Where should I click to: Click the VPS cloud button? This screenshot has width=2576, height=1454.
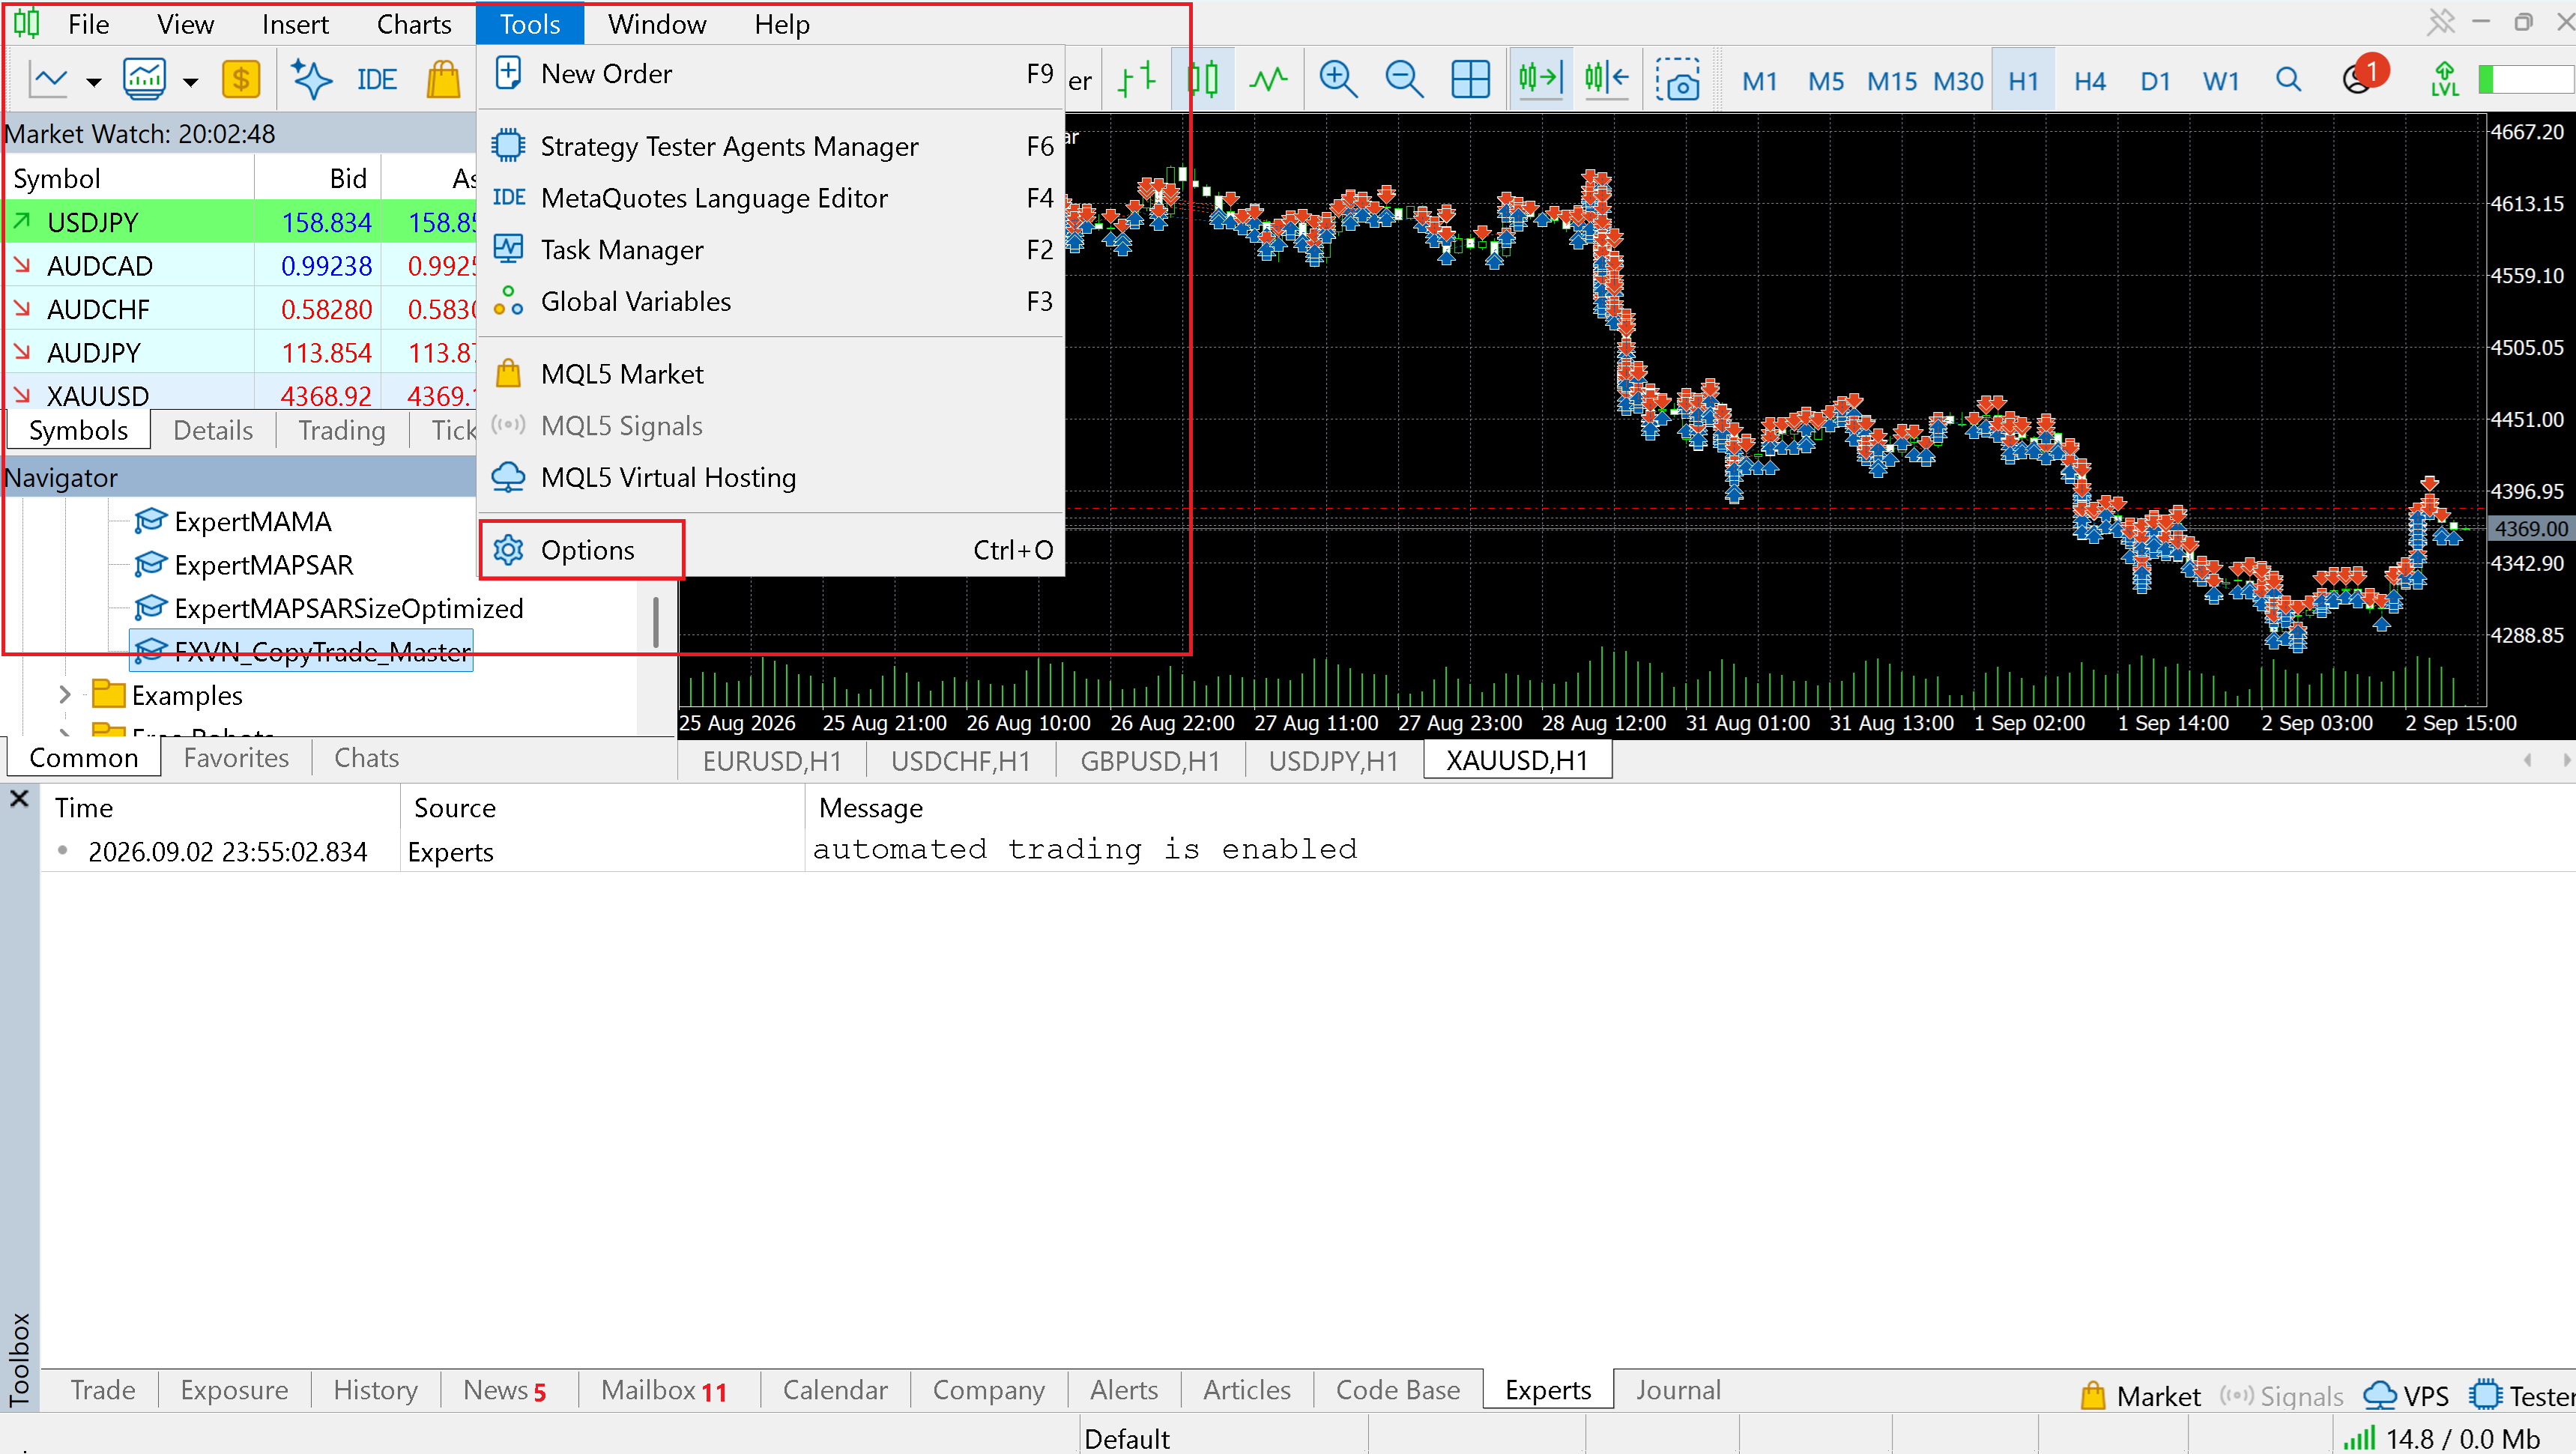pos(2406,1396)
